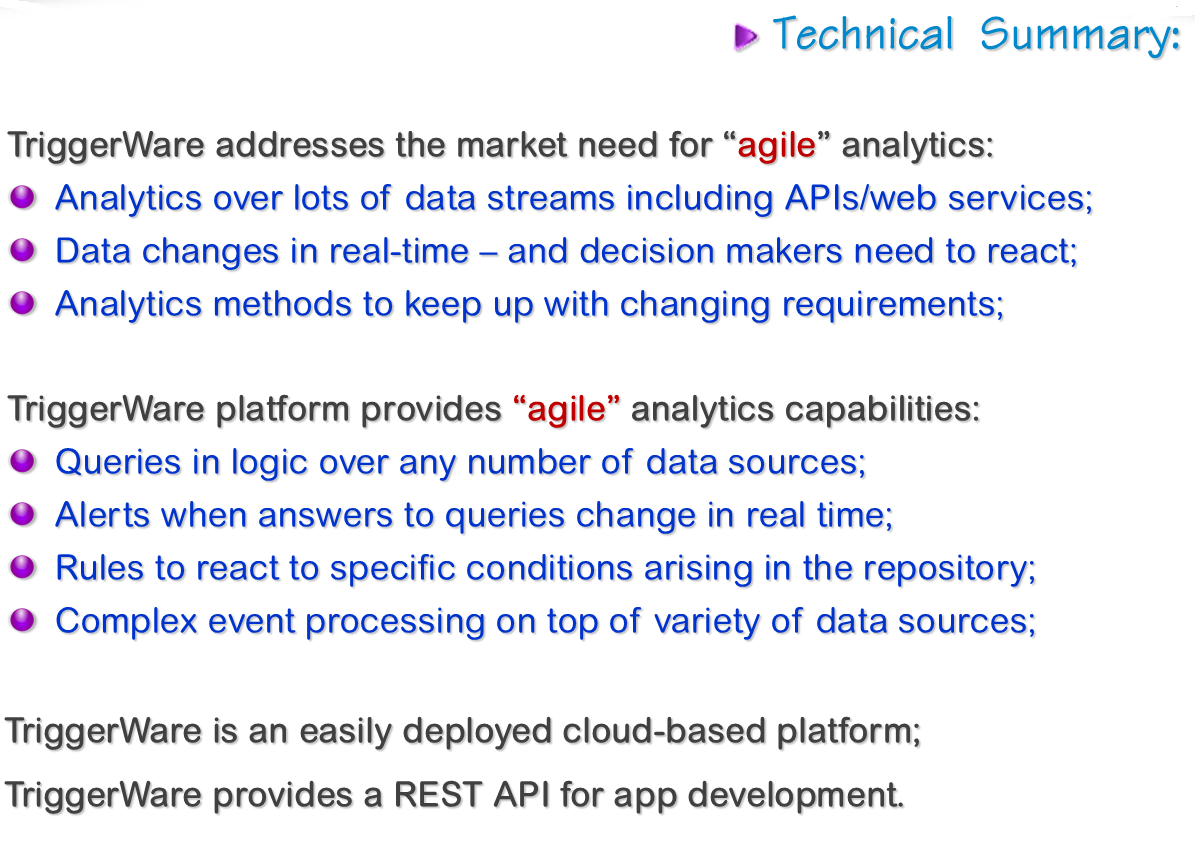Click the bullet before Data changes in real-time
The height and width of the screenshot is (841, 1195).
click(x=23, y=250)
